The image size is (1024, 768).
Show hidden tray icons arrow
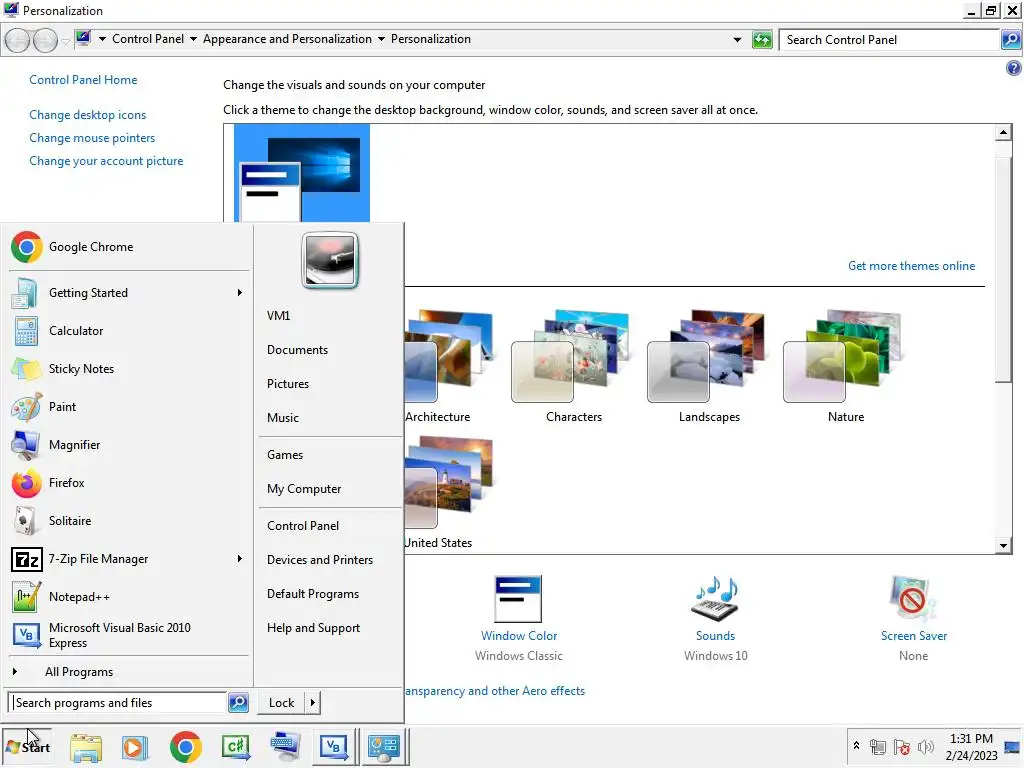[856, 746]
